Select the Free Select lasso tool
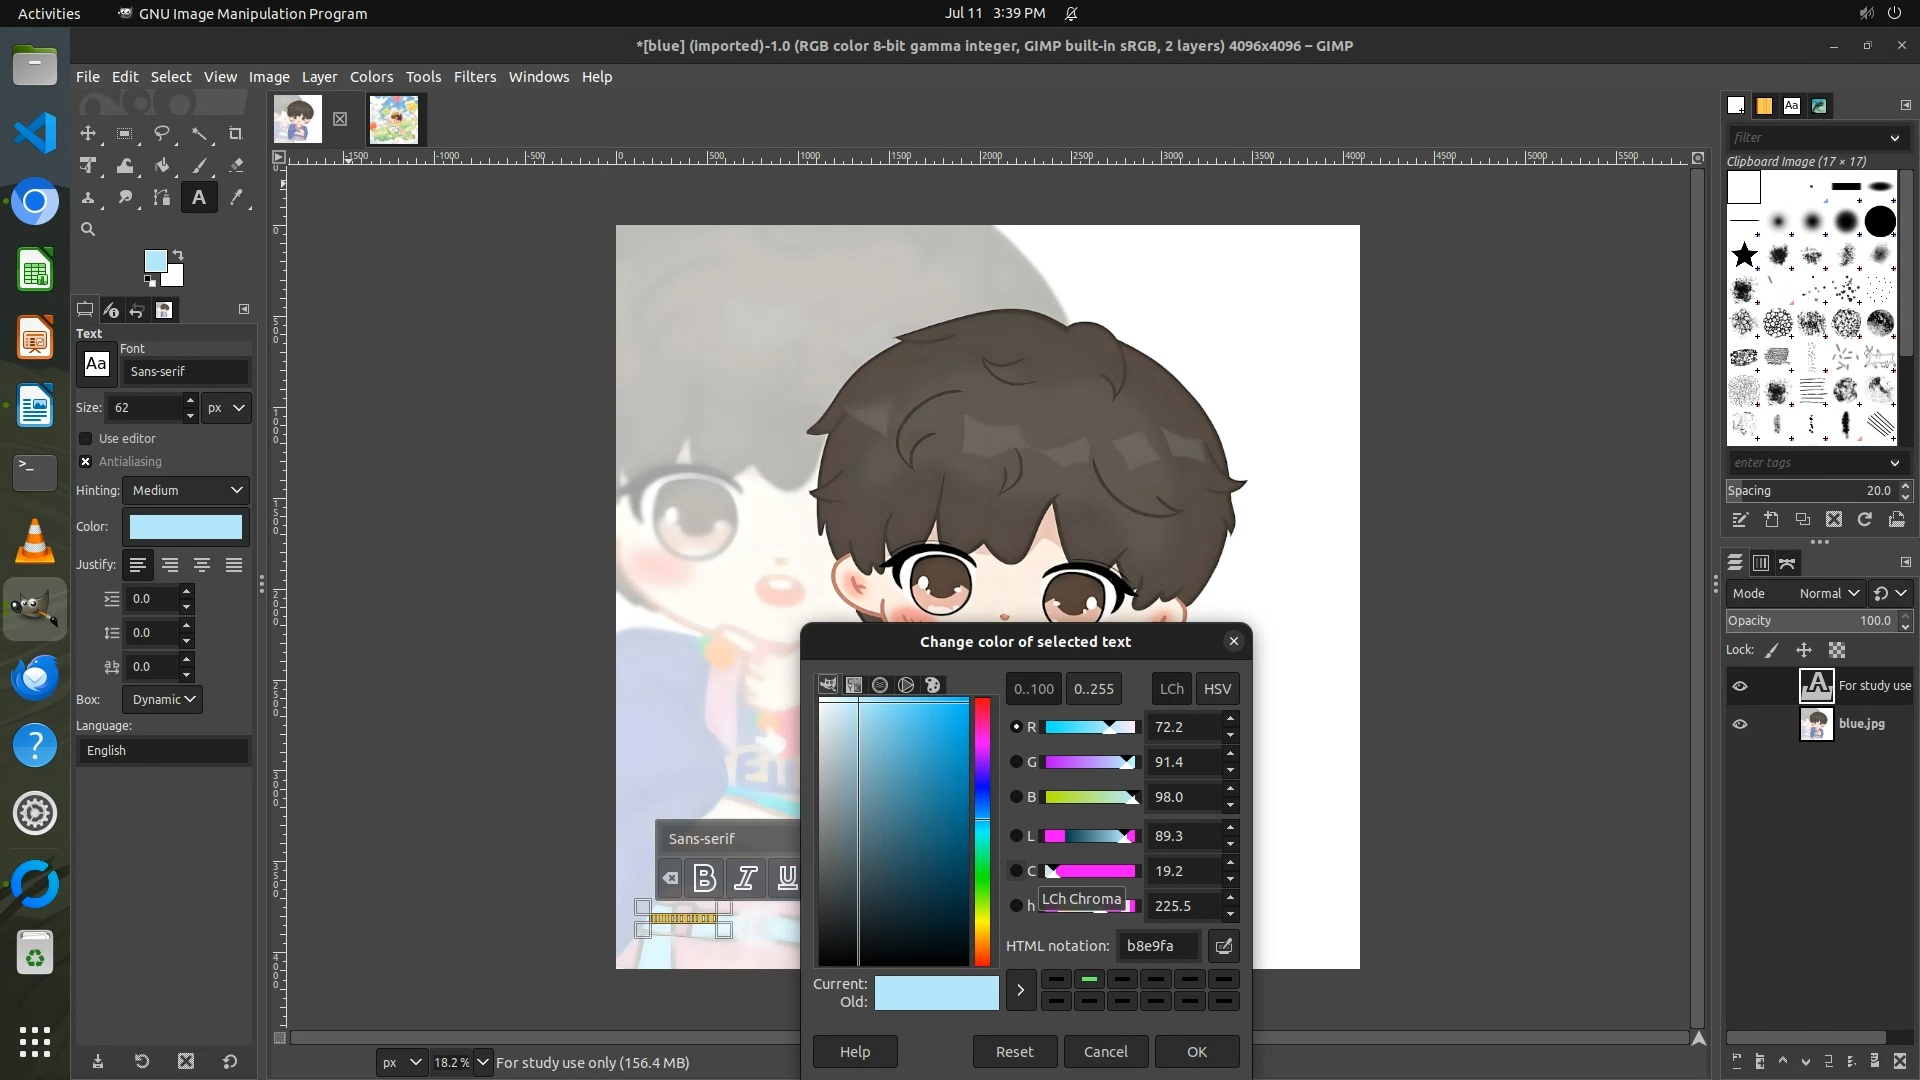 tap(162, 133)
